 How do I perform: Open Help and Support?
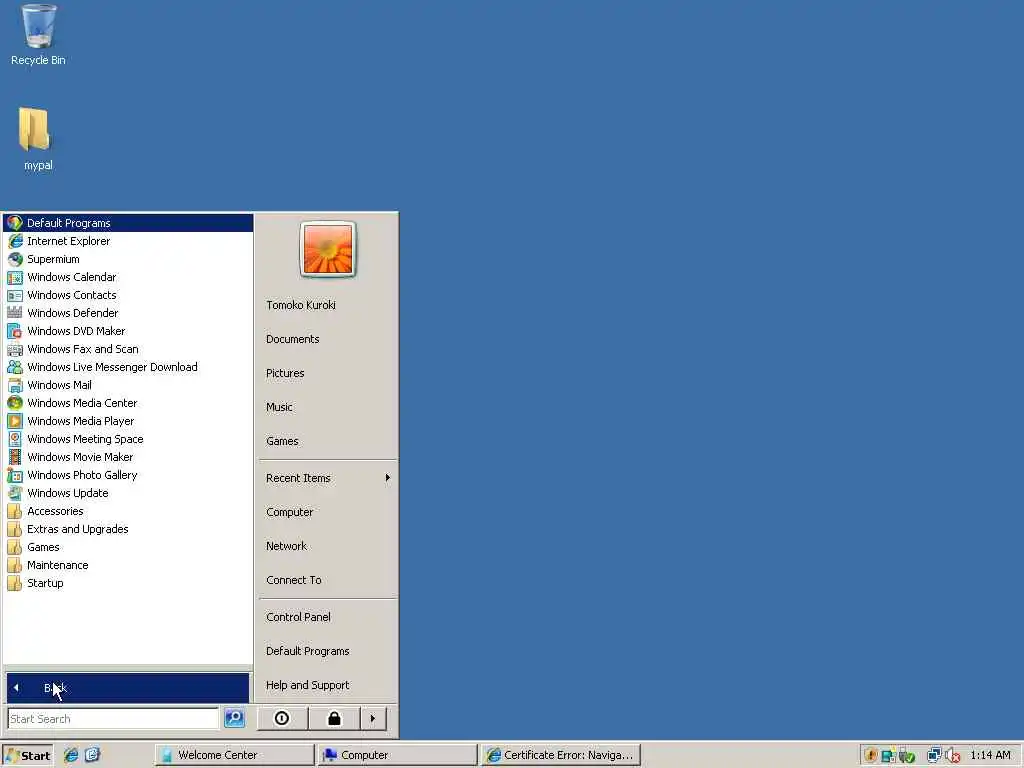[327, 685]
